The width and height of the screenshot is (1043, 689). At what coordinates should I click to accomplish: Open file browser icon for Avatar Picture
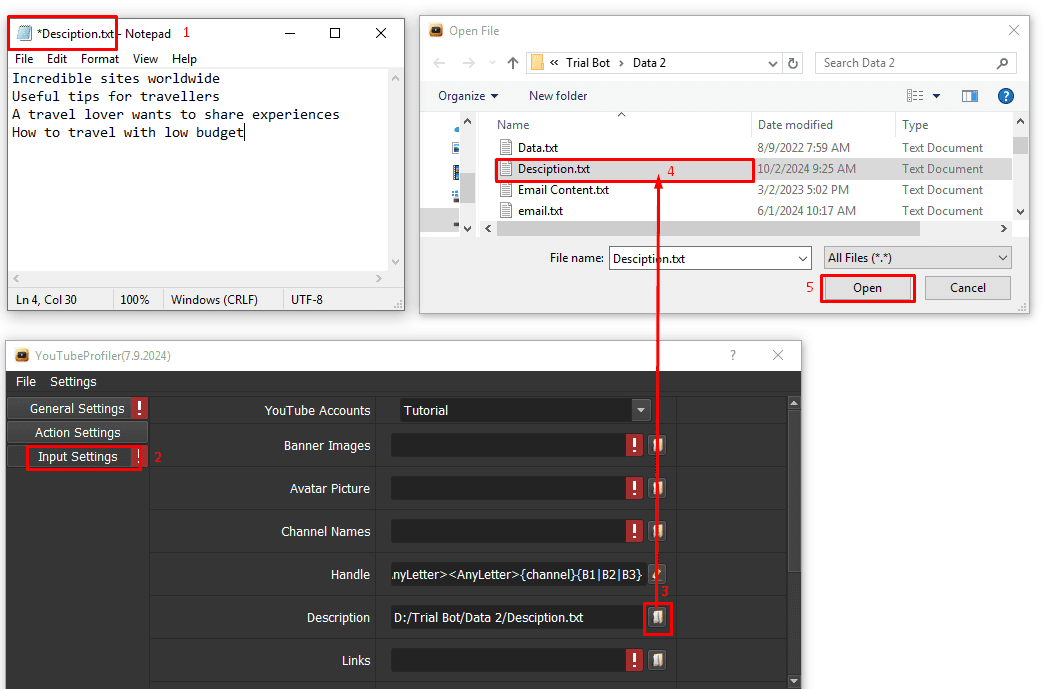pyautogui.click(x=657, y=488)
